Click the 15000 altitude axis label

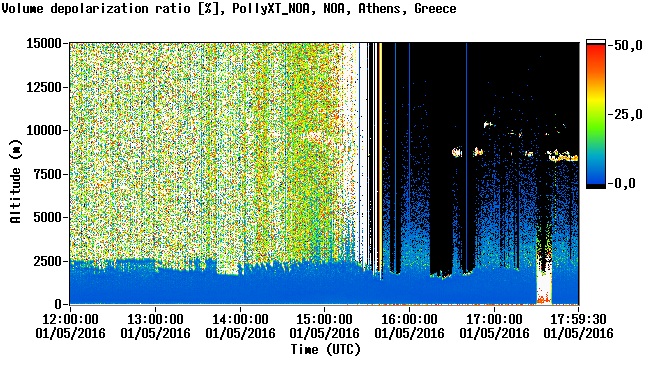(x=44, y=43)
